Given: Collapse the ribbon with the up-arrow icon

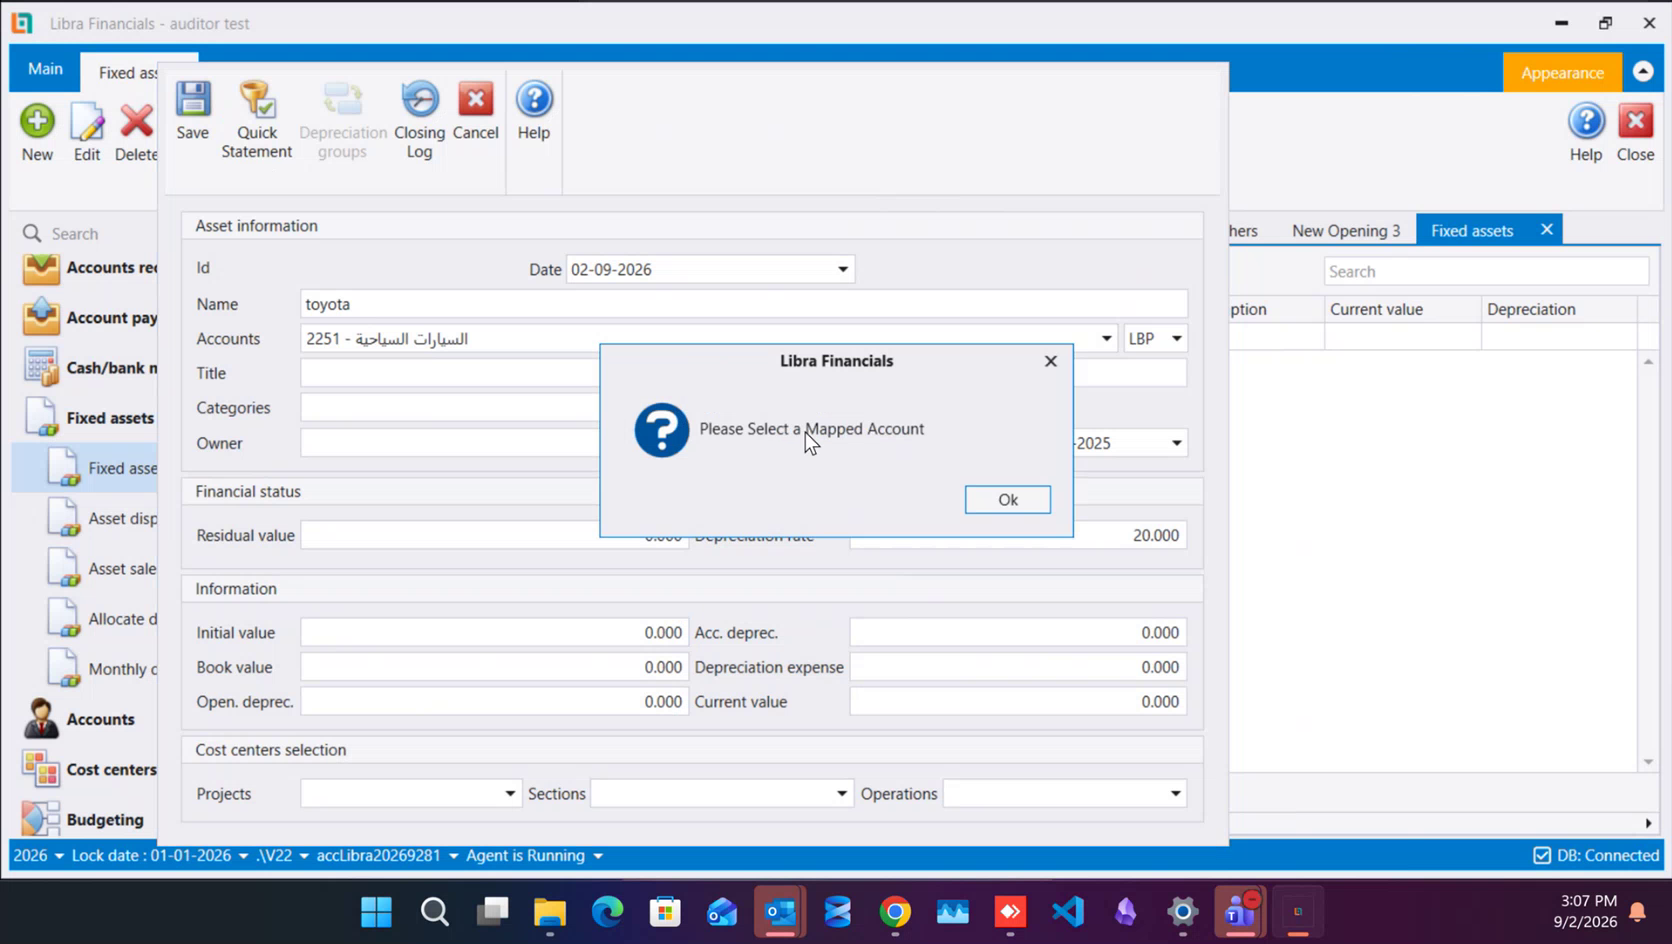Looking at the screenshot, I should click(x=1643, y=72).
